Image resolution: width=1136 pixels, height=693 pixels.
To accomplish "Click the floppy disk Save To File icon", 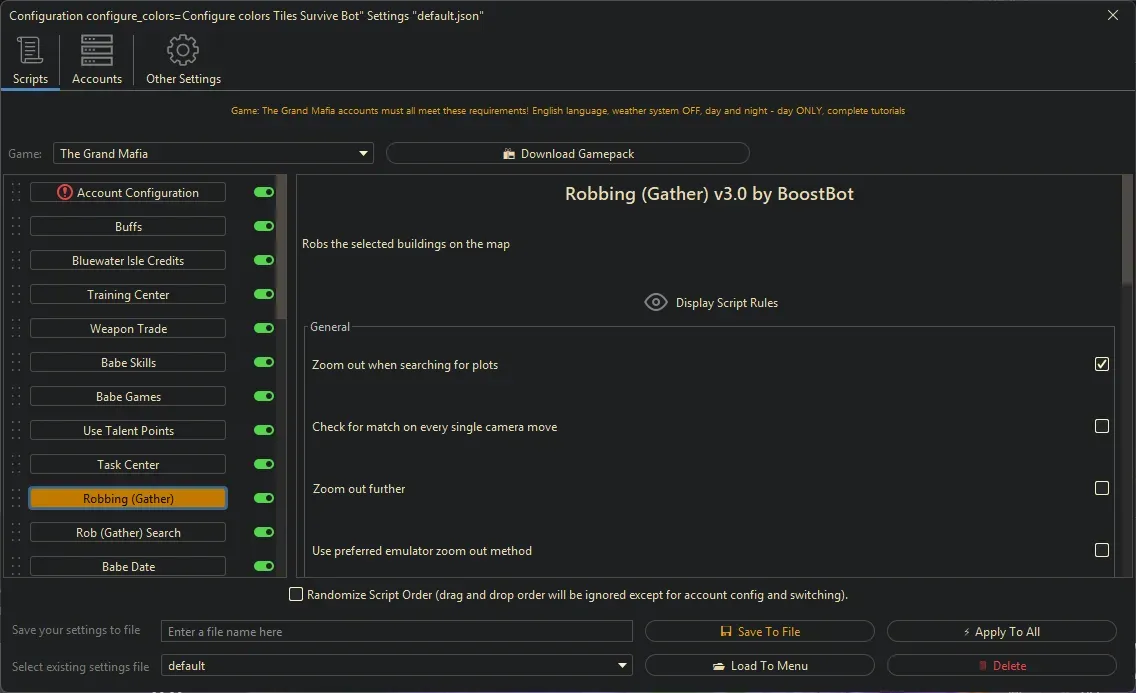I will pyautogui.click(x=725, y=631).
